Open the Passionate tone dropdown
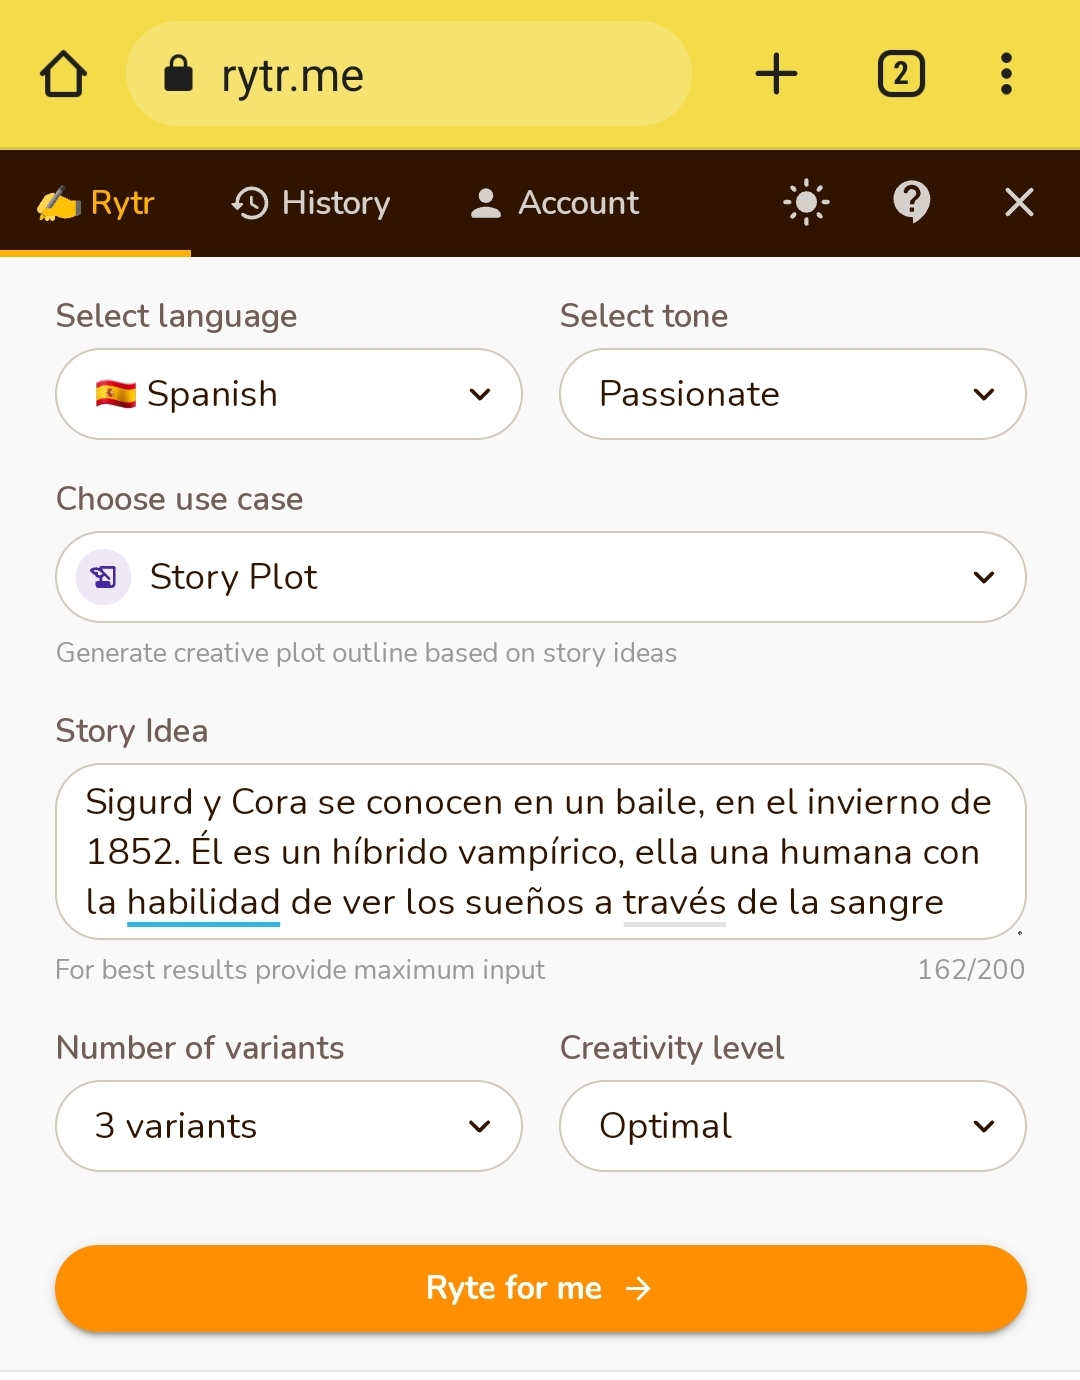The image size is (1080, 1380). pyautogui.click(x=793, y=394)
